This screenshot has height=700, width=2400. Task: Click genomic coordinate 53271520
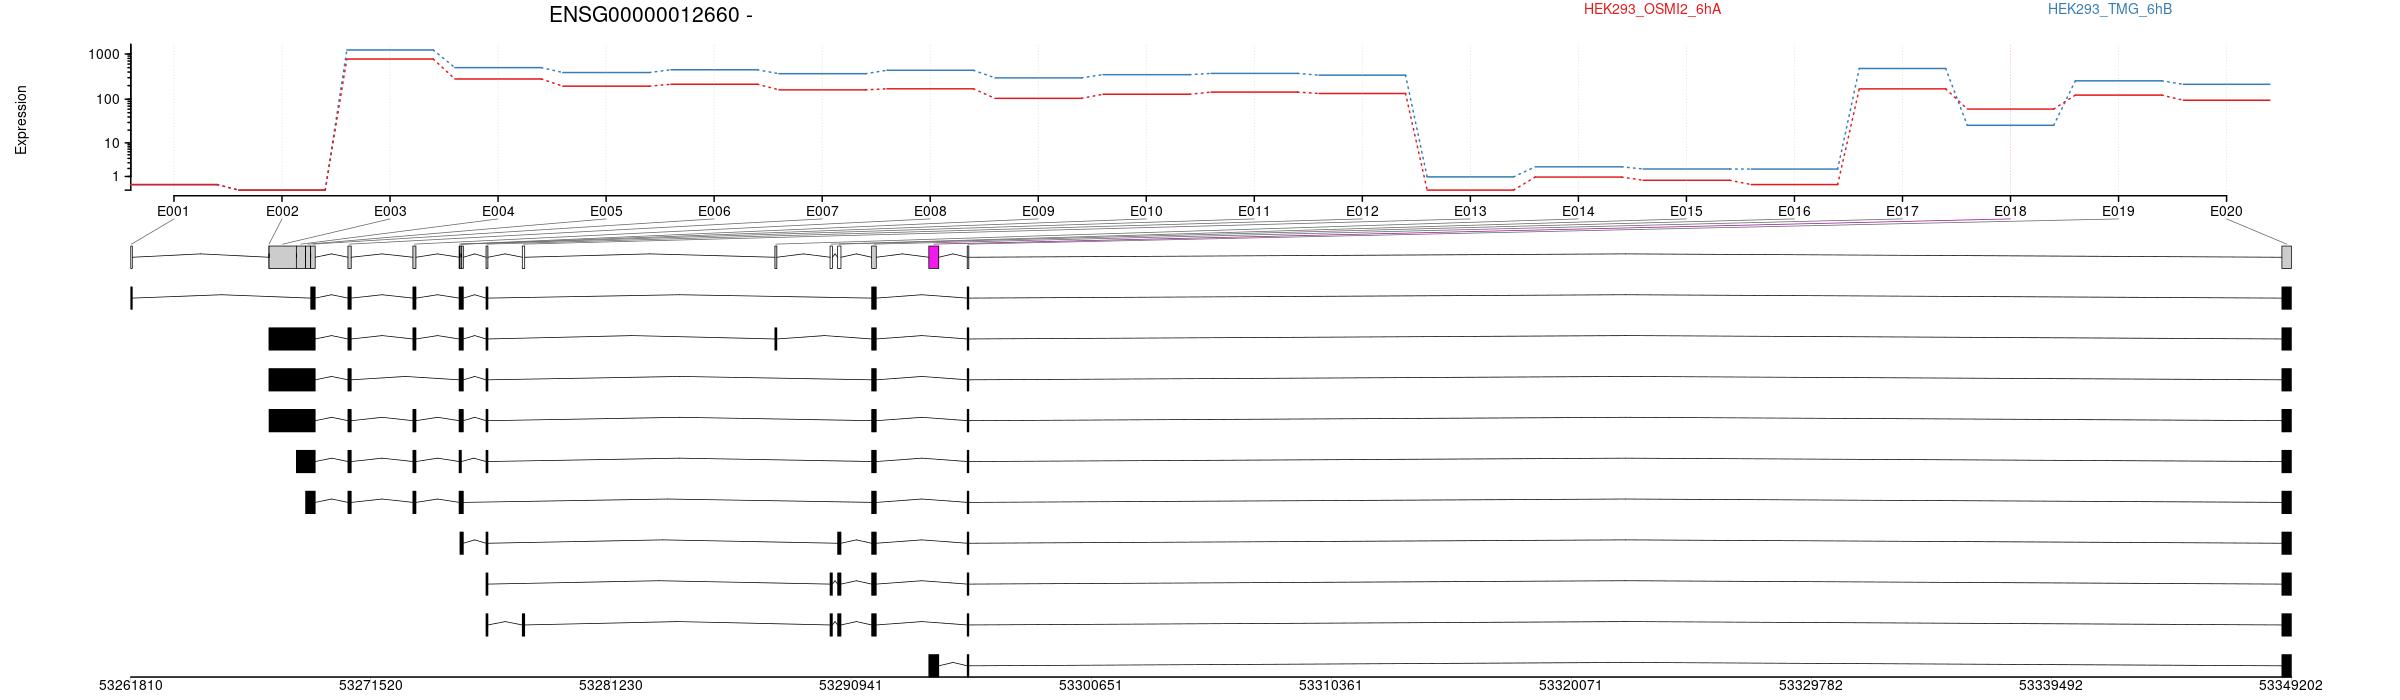coord(371,686)
